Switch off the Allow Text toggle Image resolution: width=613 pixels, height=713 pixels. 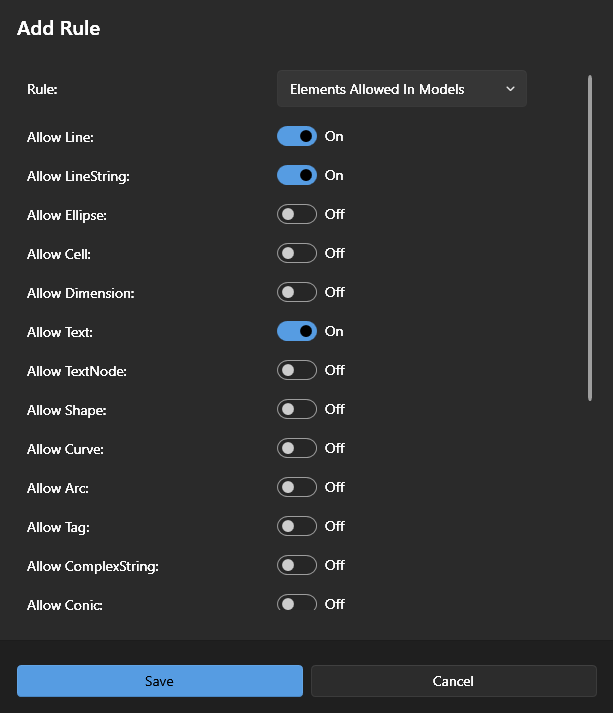coord(297,331)
